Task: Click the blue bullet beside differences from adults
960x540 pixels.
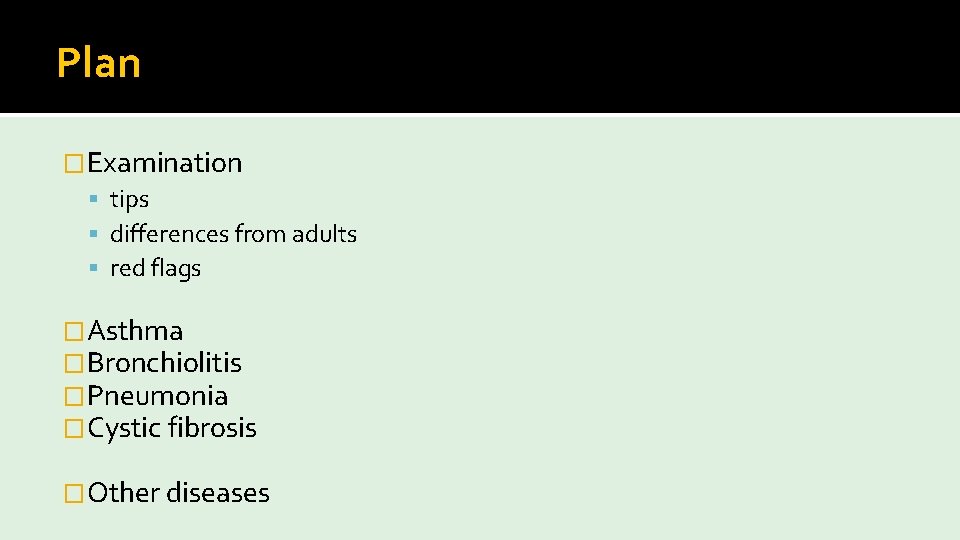Action: [x=94, y=233]
